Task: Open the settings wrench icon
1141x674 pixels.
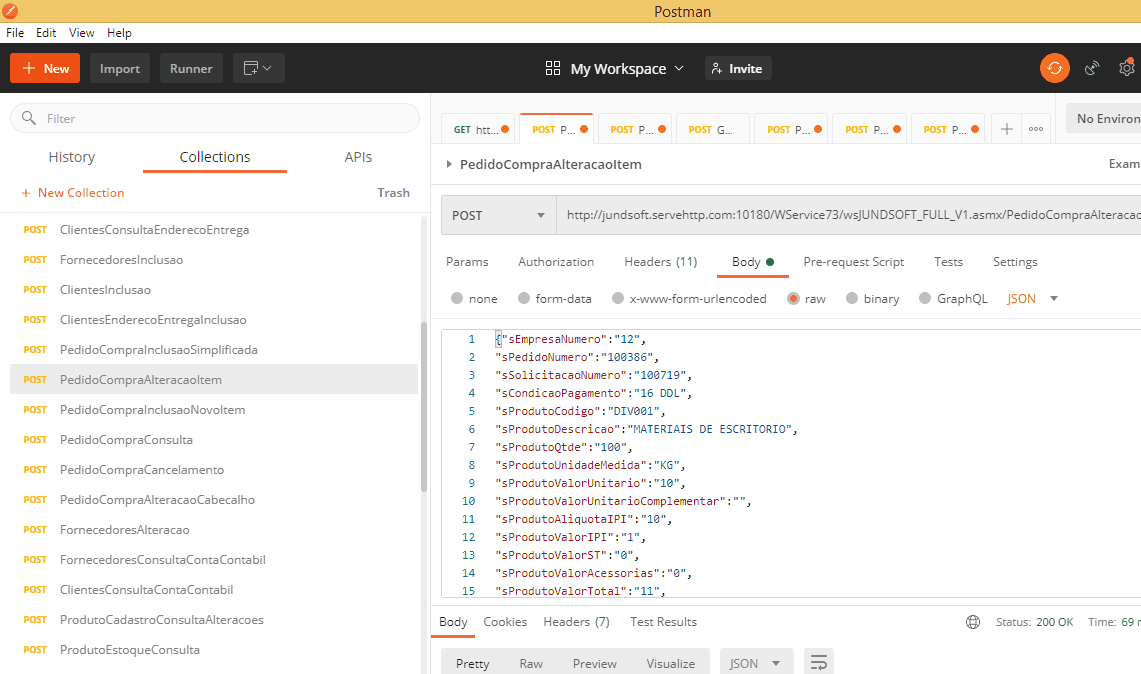Action: coord(1127,68)
